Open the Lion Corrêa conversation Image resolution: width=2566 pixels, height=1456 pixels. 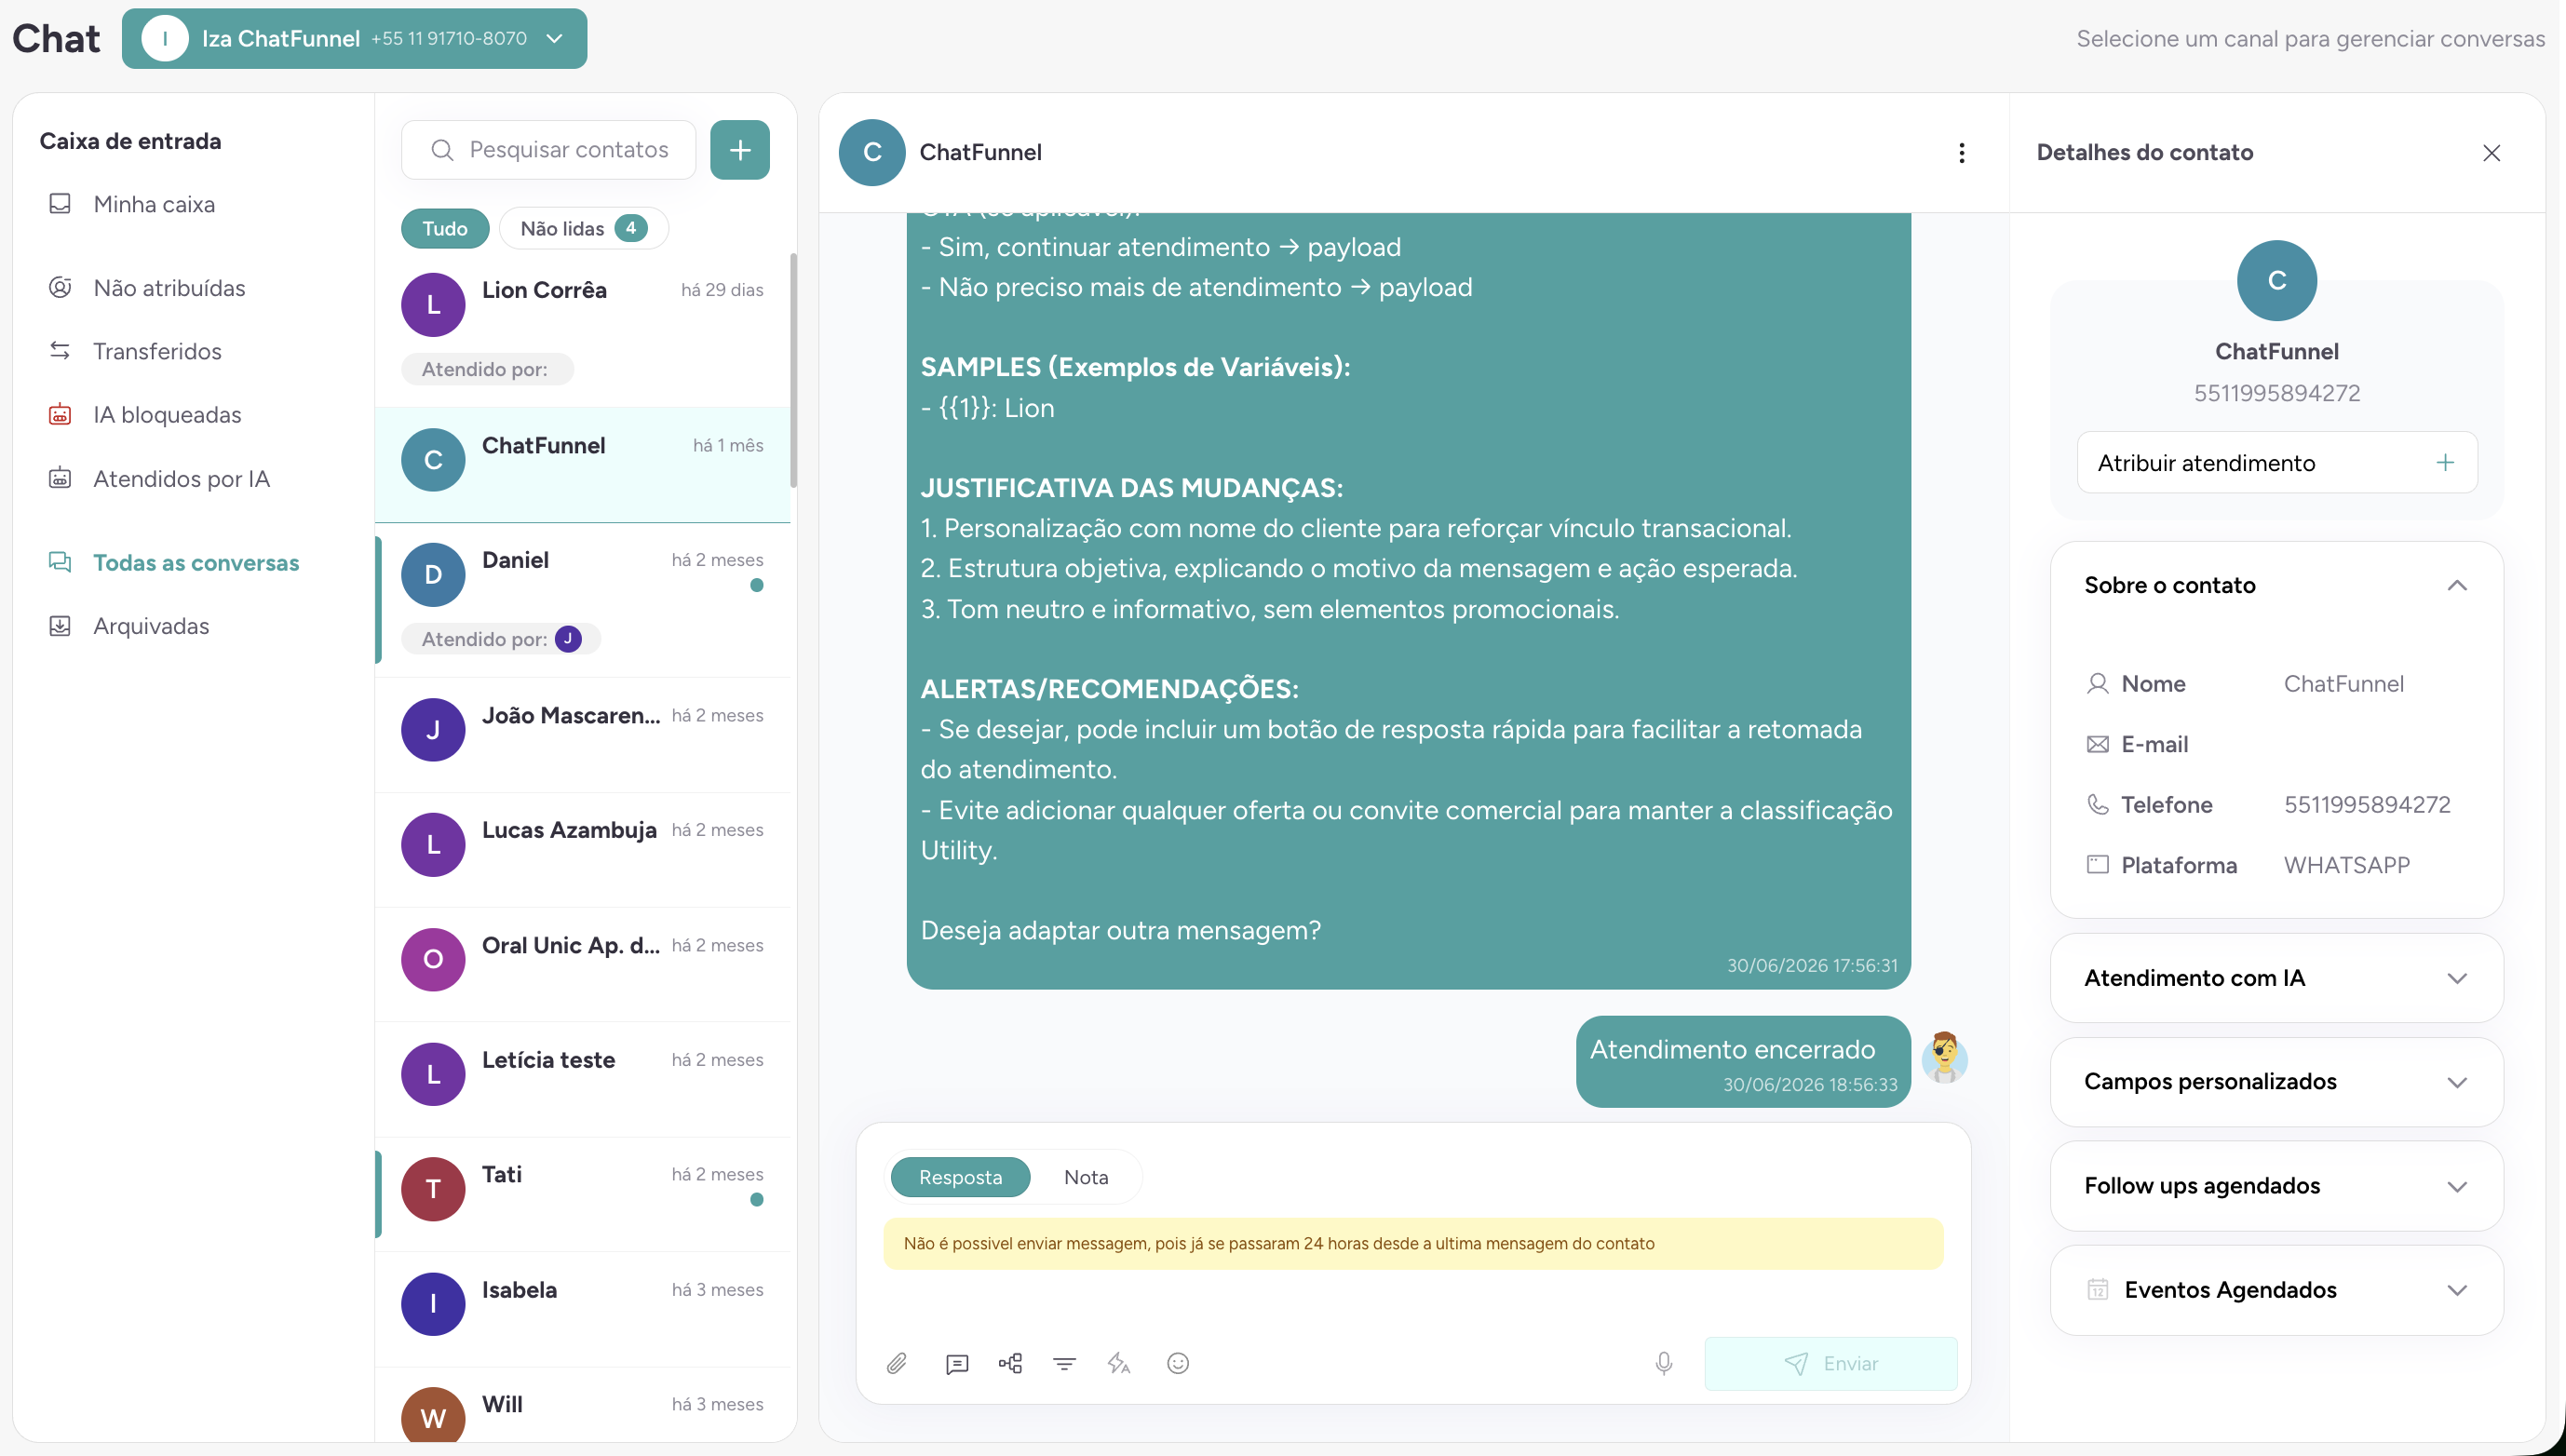pyautogui.click(x=583, y=330)
